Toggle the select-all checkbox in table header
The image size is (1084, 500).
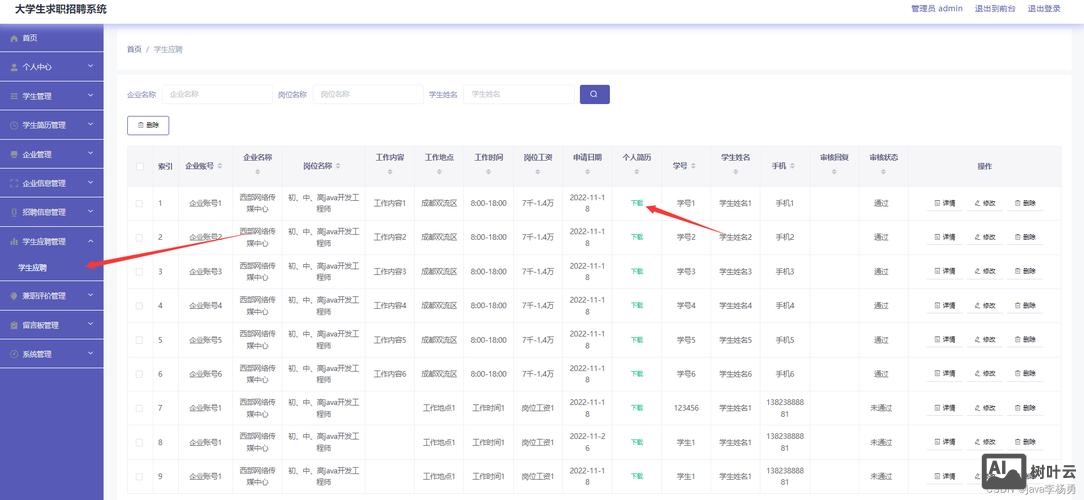click(x=139, y=166)
